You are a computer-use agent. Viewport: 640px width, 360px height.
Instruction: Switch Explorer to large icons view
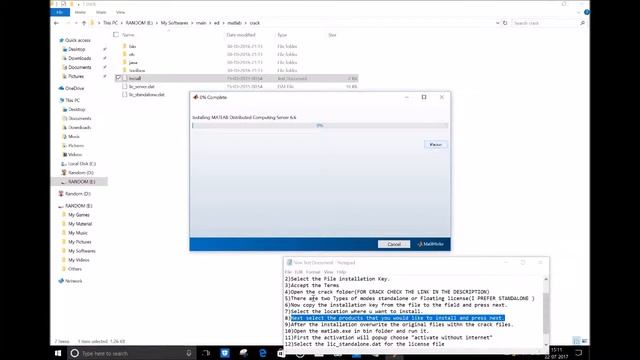[584, 341]
